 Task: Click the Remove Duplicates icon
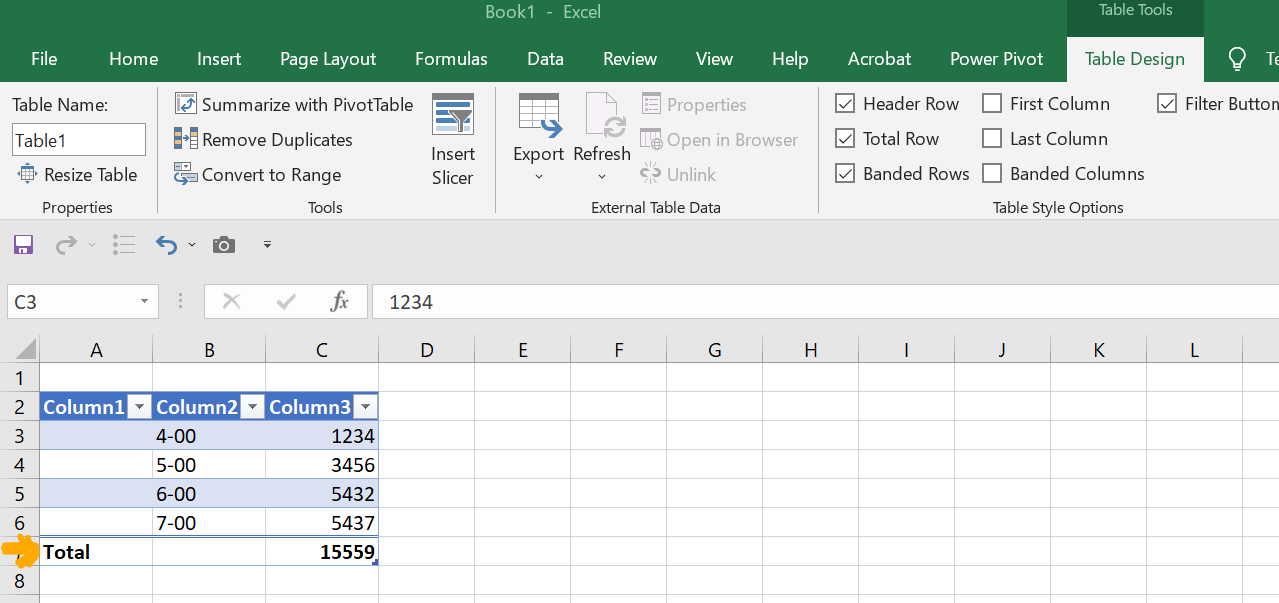click(x=186, y=139)
